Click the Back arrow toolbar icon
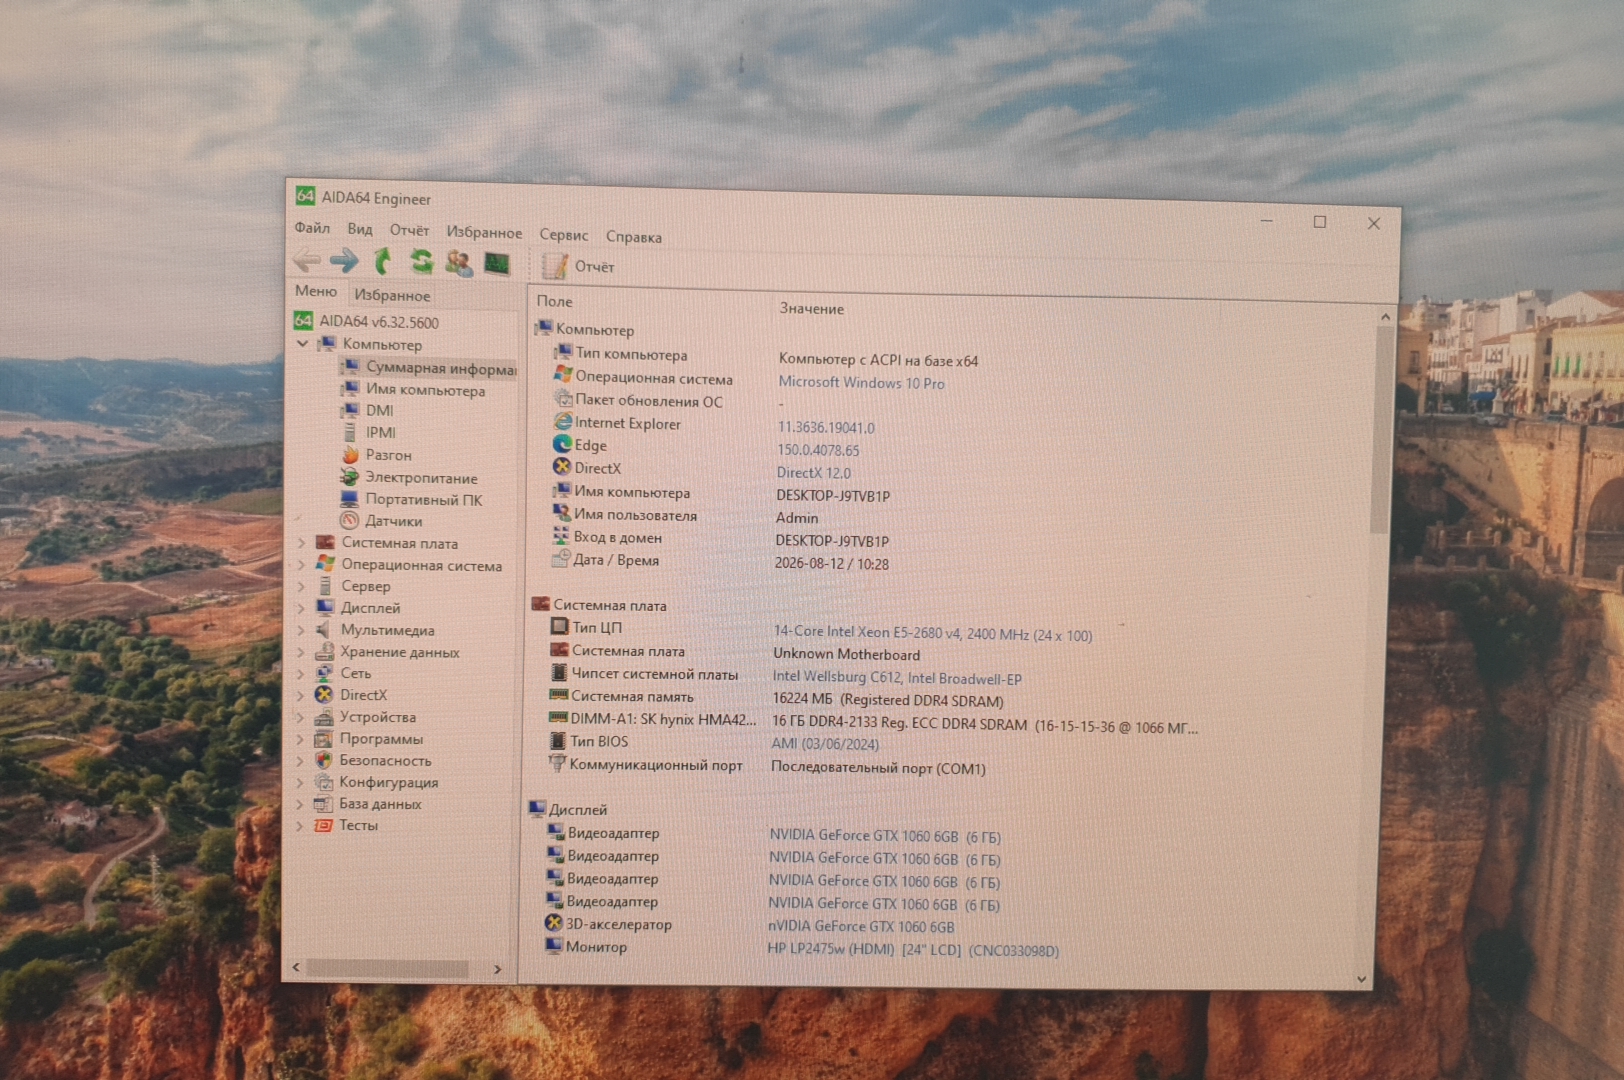The width and height of the screenshot is (1624, 1080). coord(307,261)
